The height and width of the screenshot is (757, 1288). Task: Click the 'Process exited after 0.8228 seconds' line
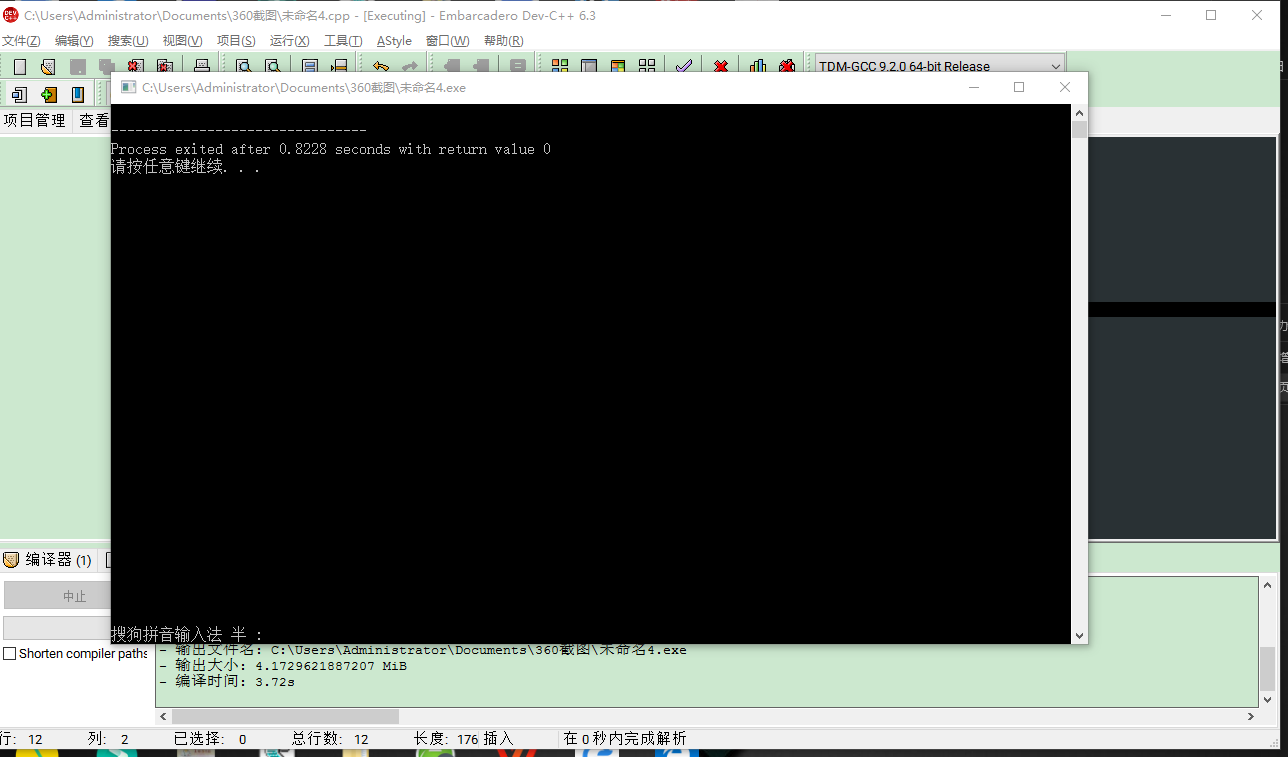click(x=330, y=149)
